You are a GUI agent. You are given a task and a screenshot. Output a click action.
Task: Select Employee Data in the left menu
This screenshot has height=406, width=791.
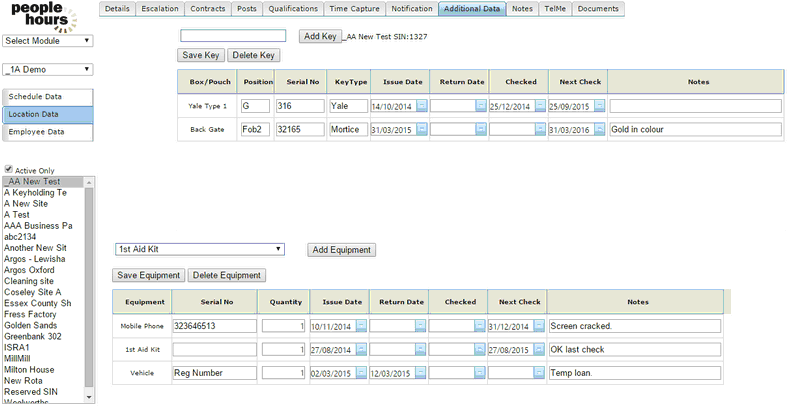[48, 131]
